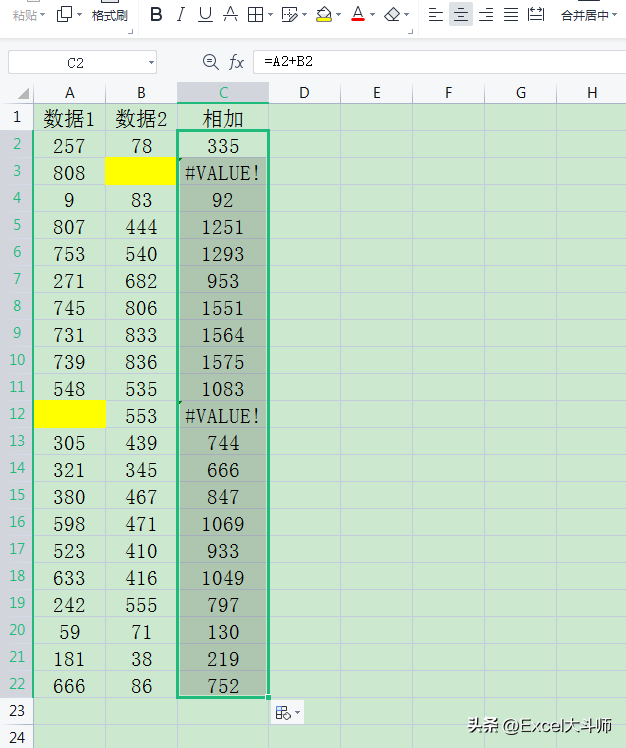Select column E header
The height and width of the screenshot is (748, 626).
pos(376,92)
